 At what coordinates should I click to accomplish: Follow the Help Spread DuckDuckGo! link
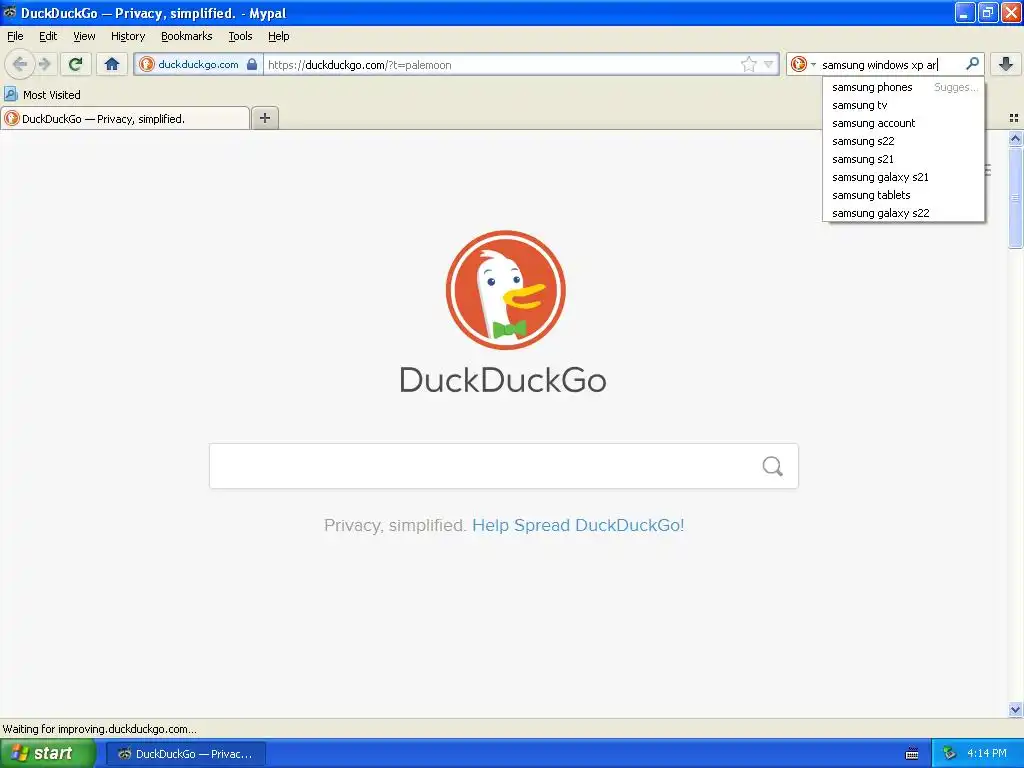578,525
